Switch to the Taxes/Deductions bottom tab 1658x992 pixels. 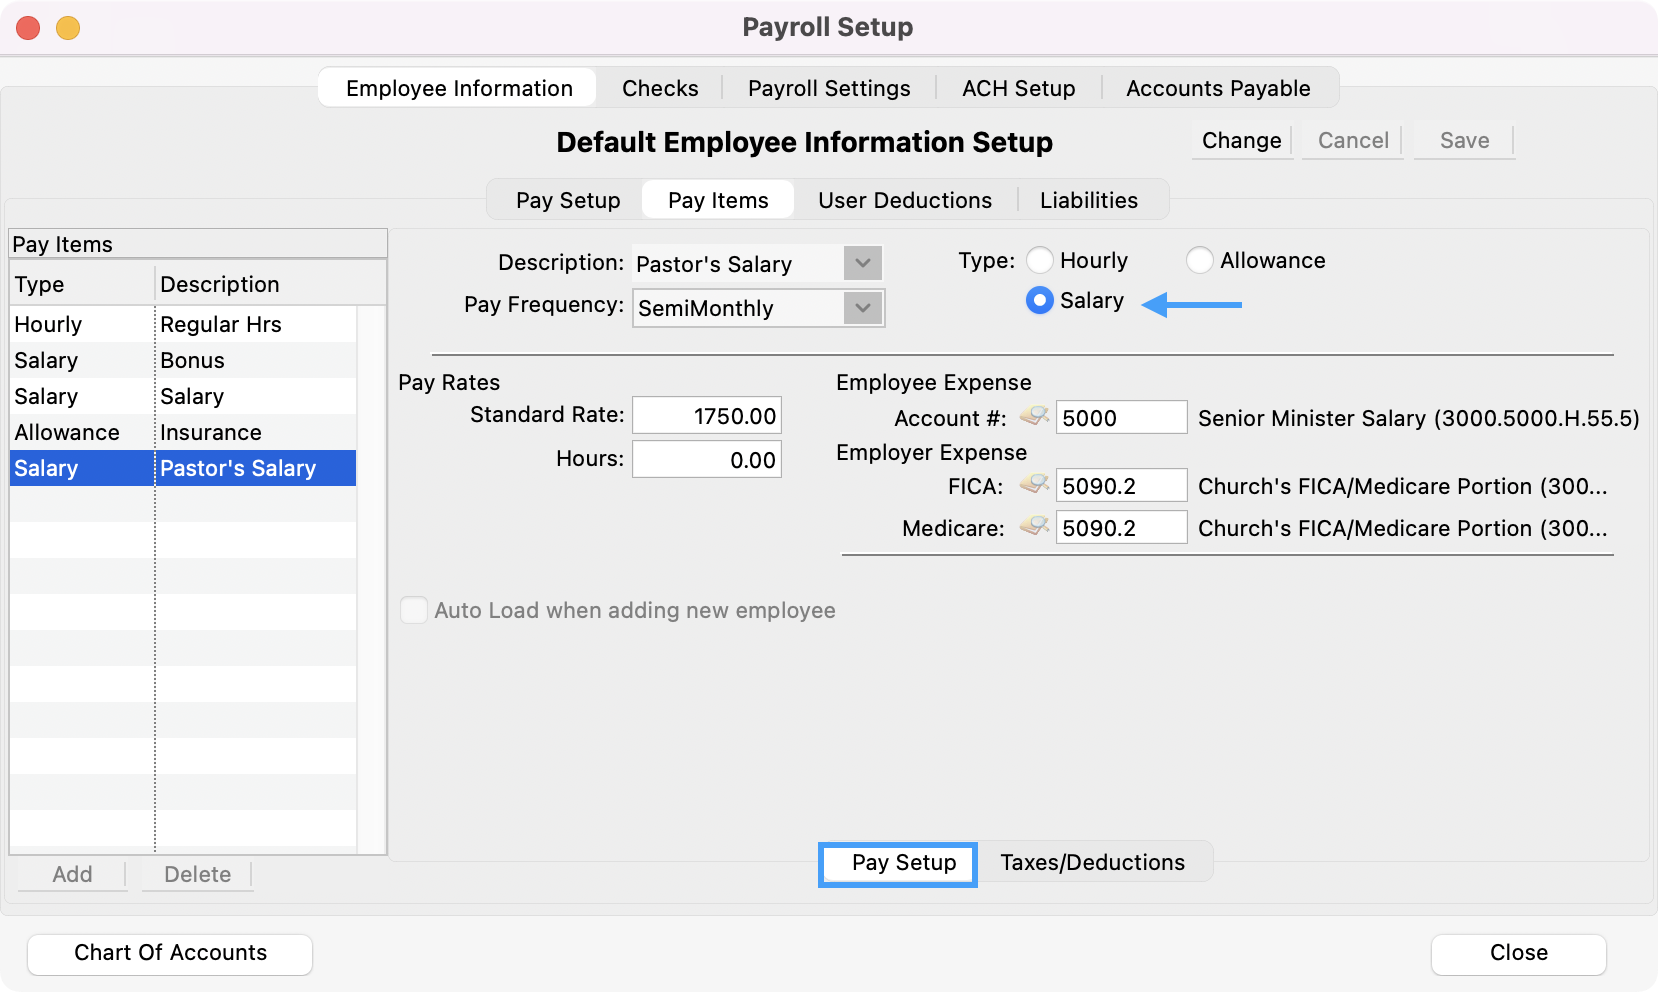[x=1092, y=862]
